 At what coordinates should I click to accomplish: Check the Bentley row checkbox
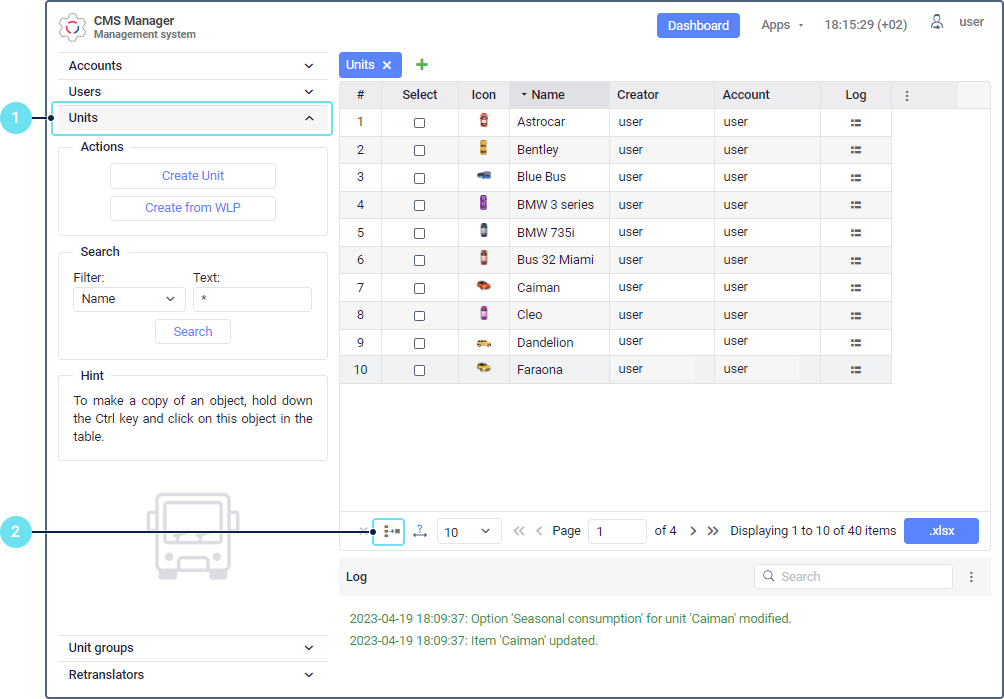coord(419,150)
